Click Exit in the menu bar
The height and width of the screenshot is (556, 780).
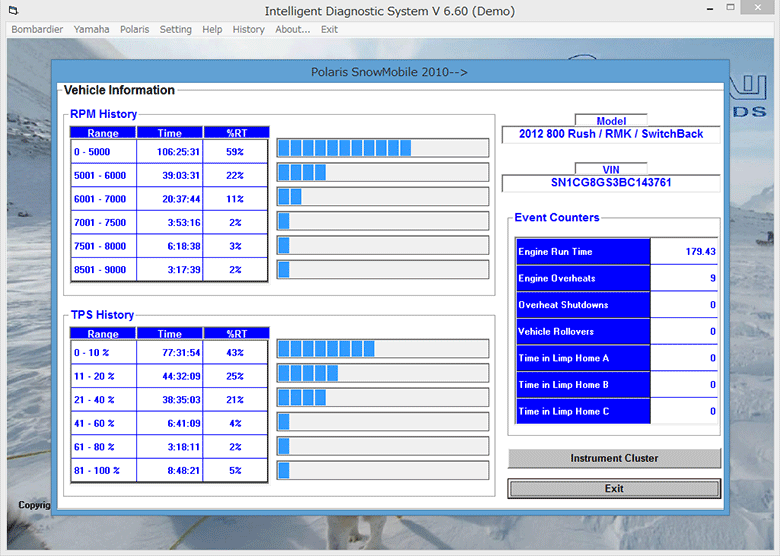coord(329,29)
